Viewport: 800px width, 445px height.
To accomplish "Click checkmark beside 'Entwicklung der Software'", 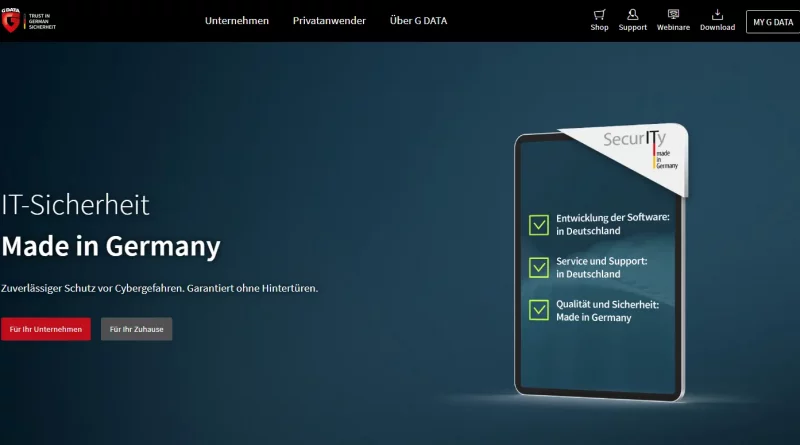I will click(x=539, y=224).
